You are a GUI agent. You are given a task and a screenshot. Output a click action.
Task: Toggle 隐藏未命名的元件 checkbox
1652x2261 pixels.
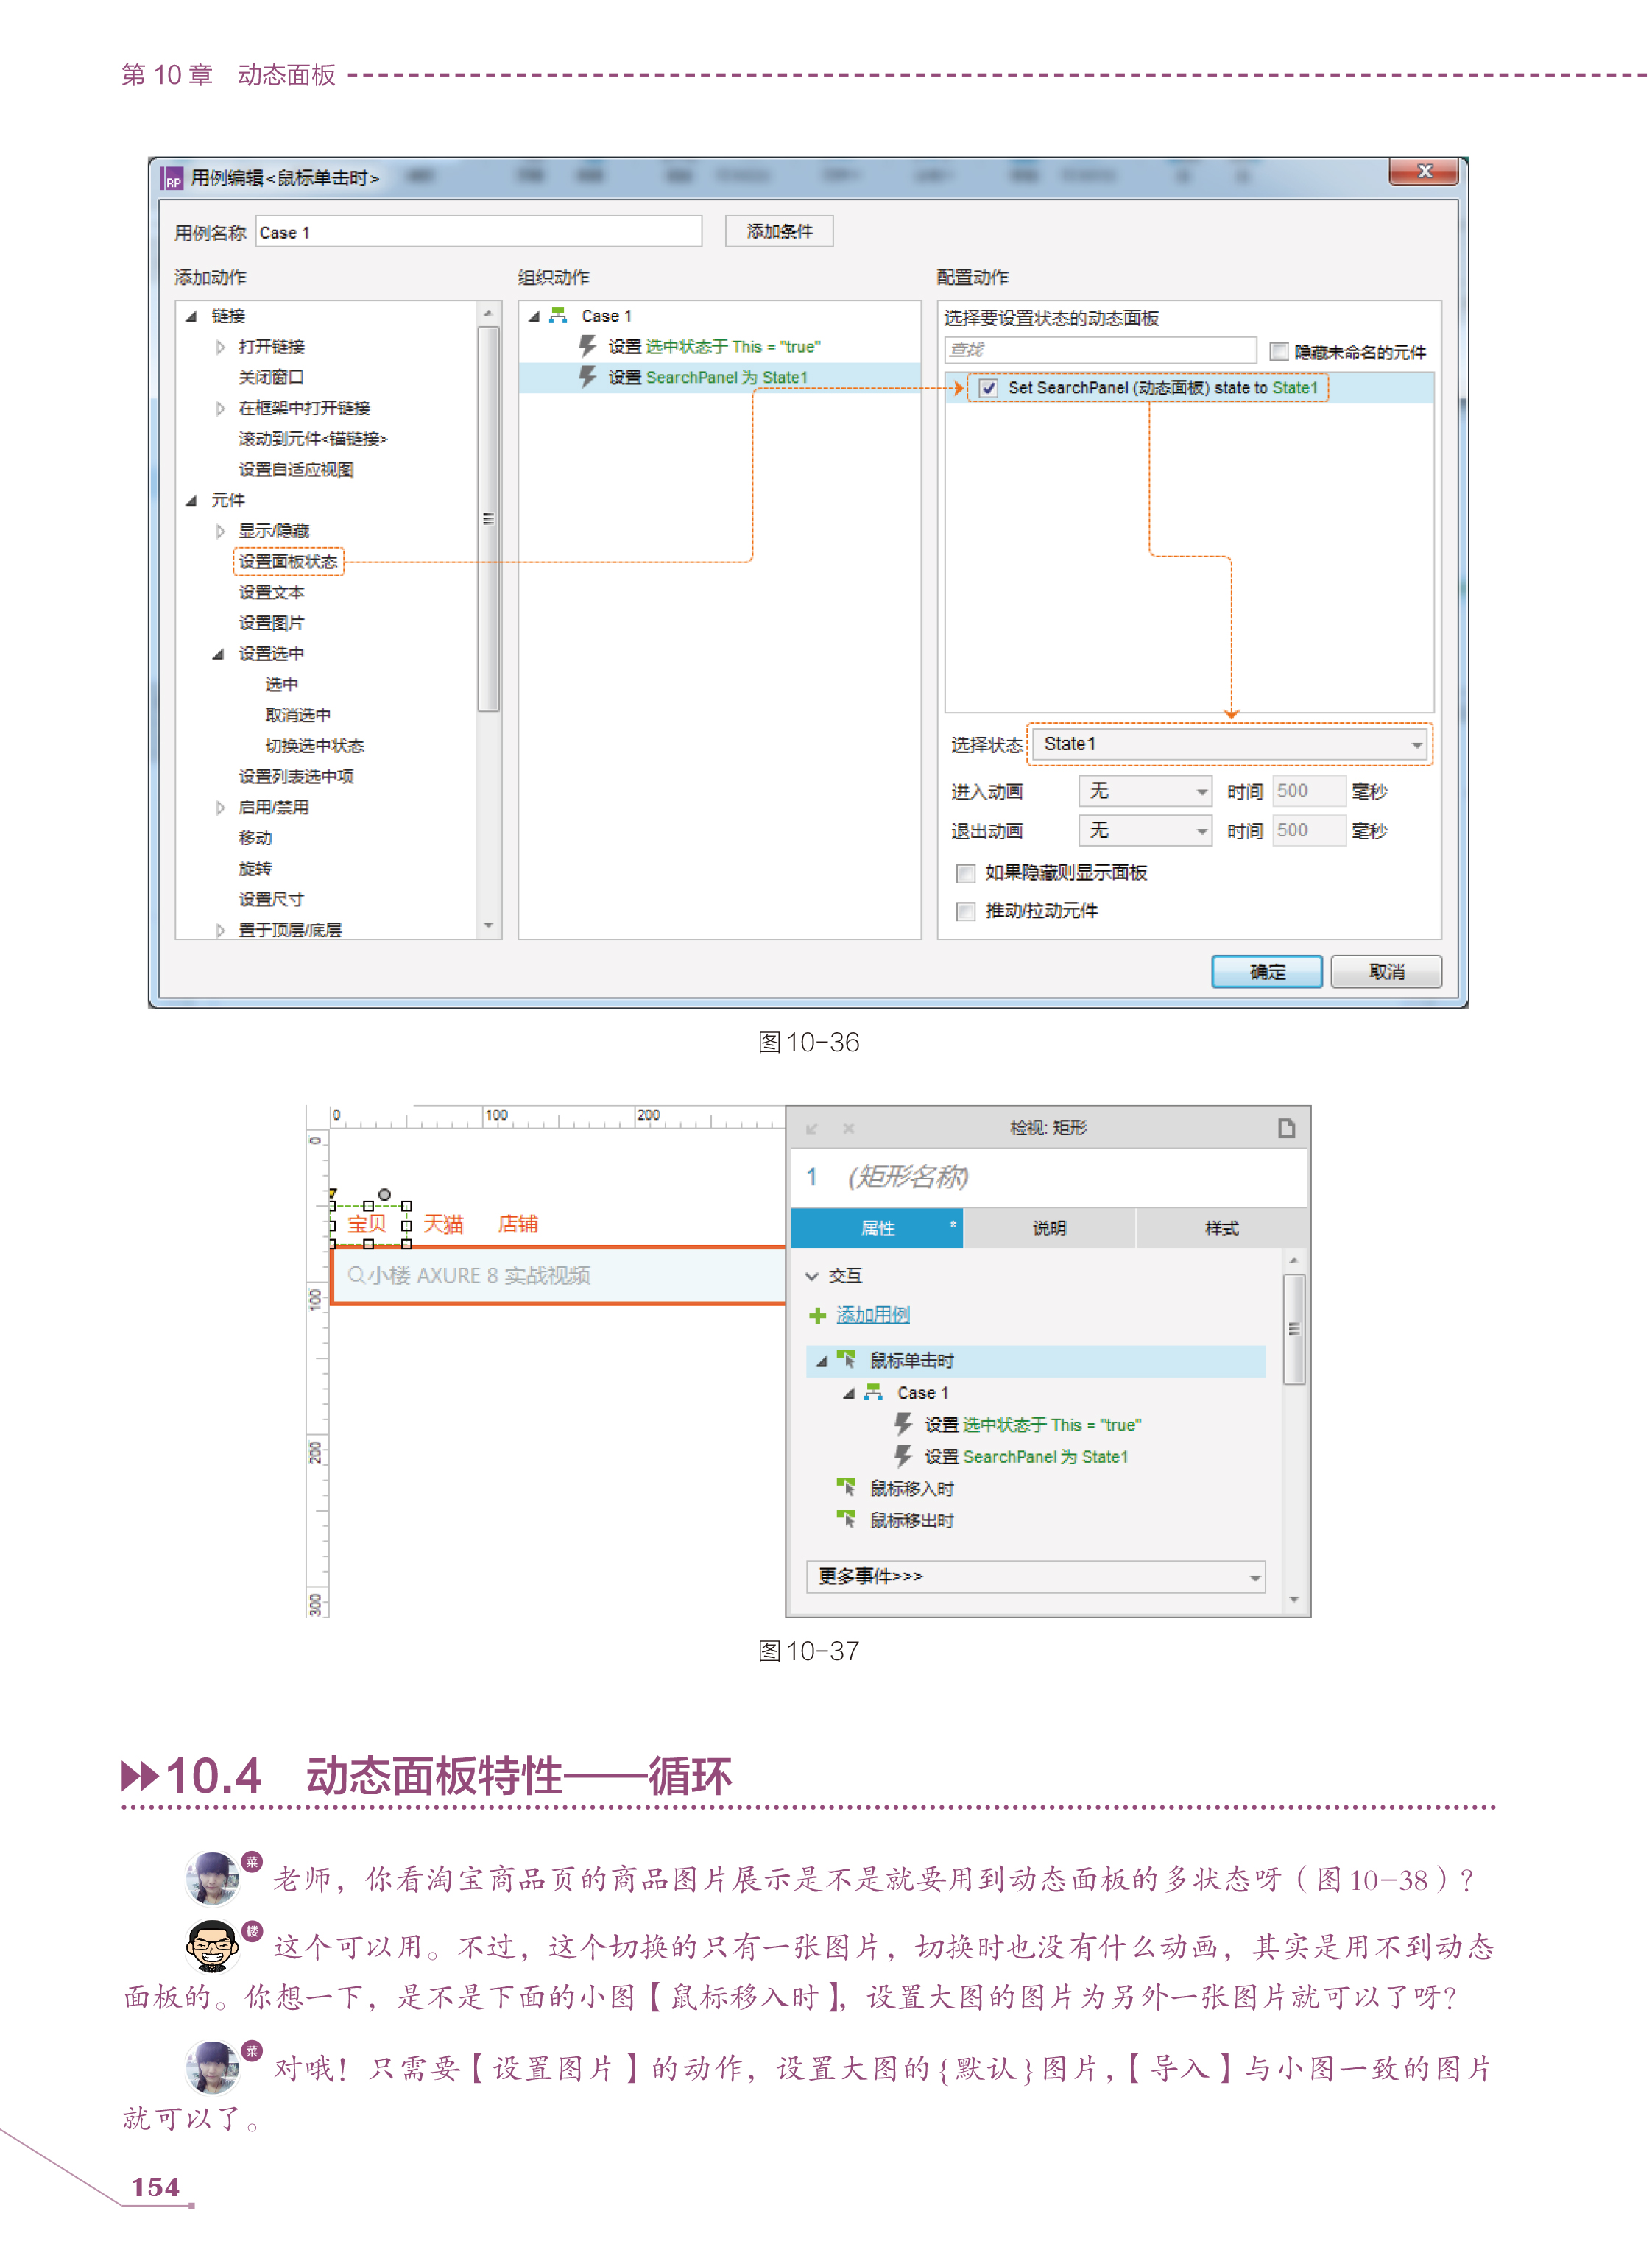click(x=1278, y=351)
